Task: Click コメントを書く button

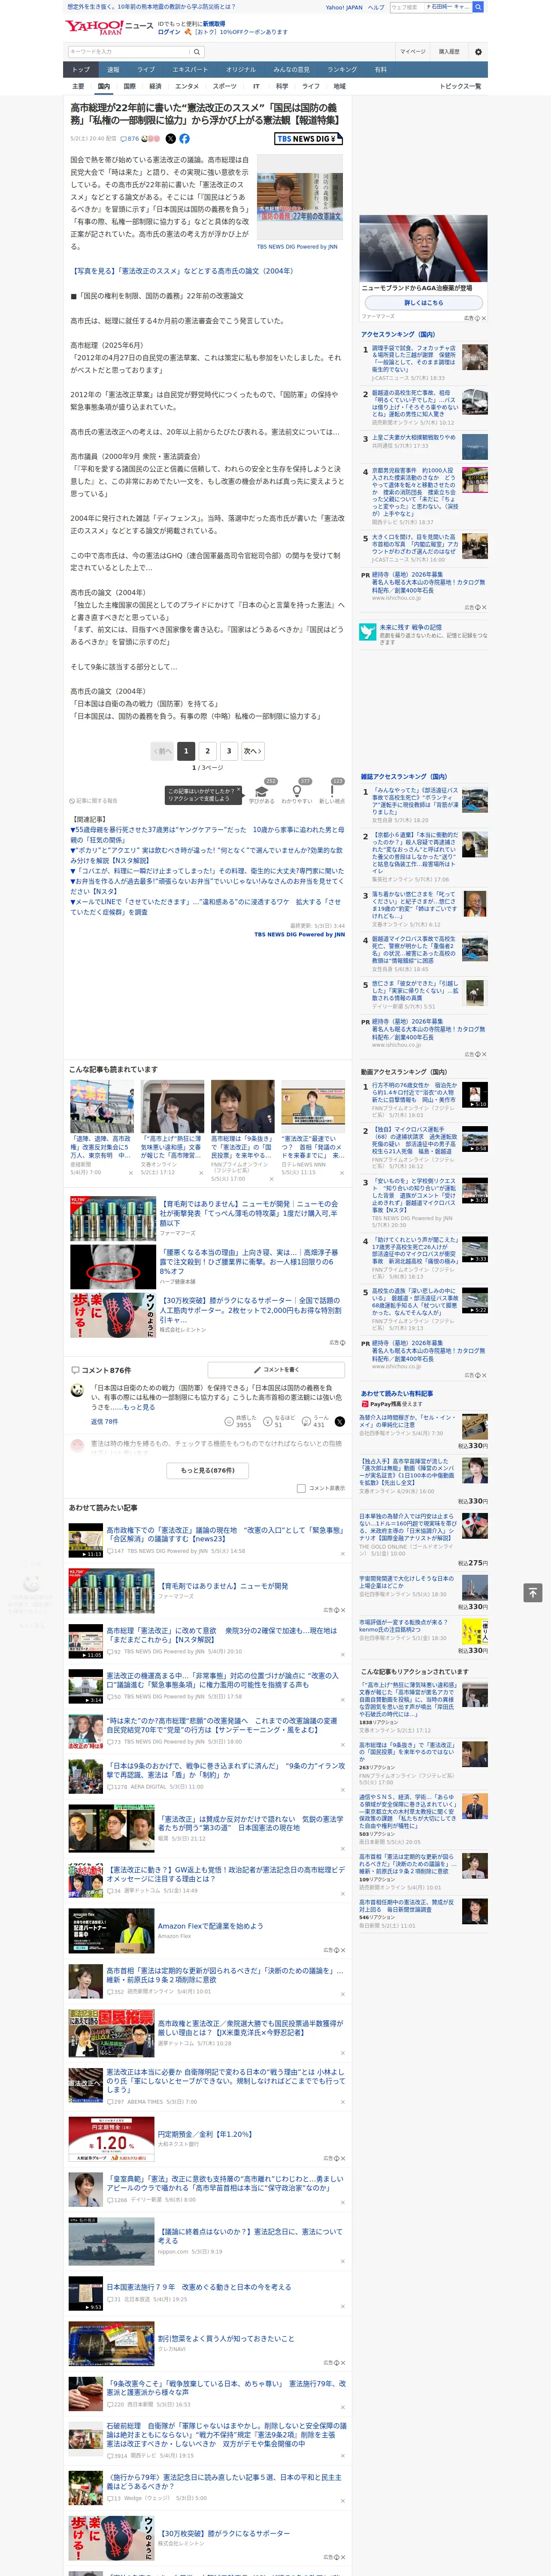Action: 276,1370
